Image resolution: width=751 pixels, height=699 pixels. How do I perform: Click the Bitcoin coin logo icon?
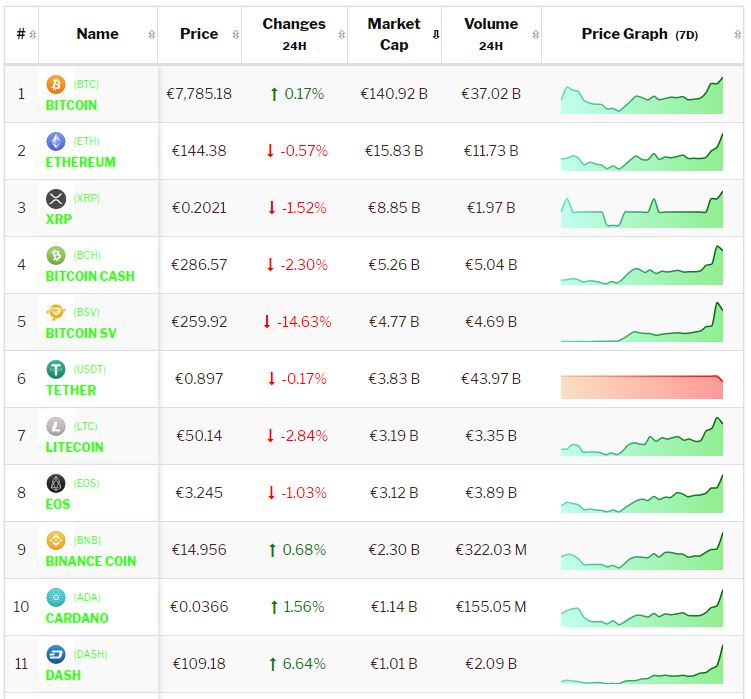(x=56, y=85)
